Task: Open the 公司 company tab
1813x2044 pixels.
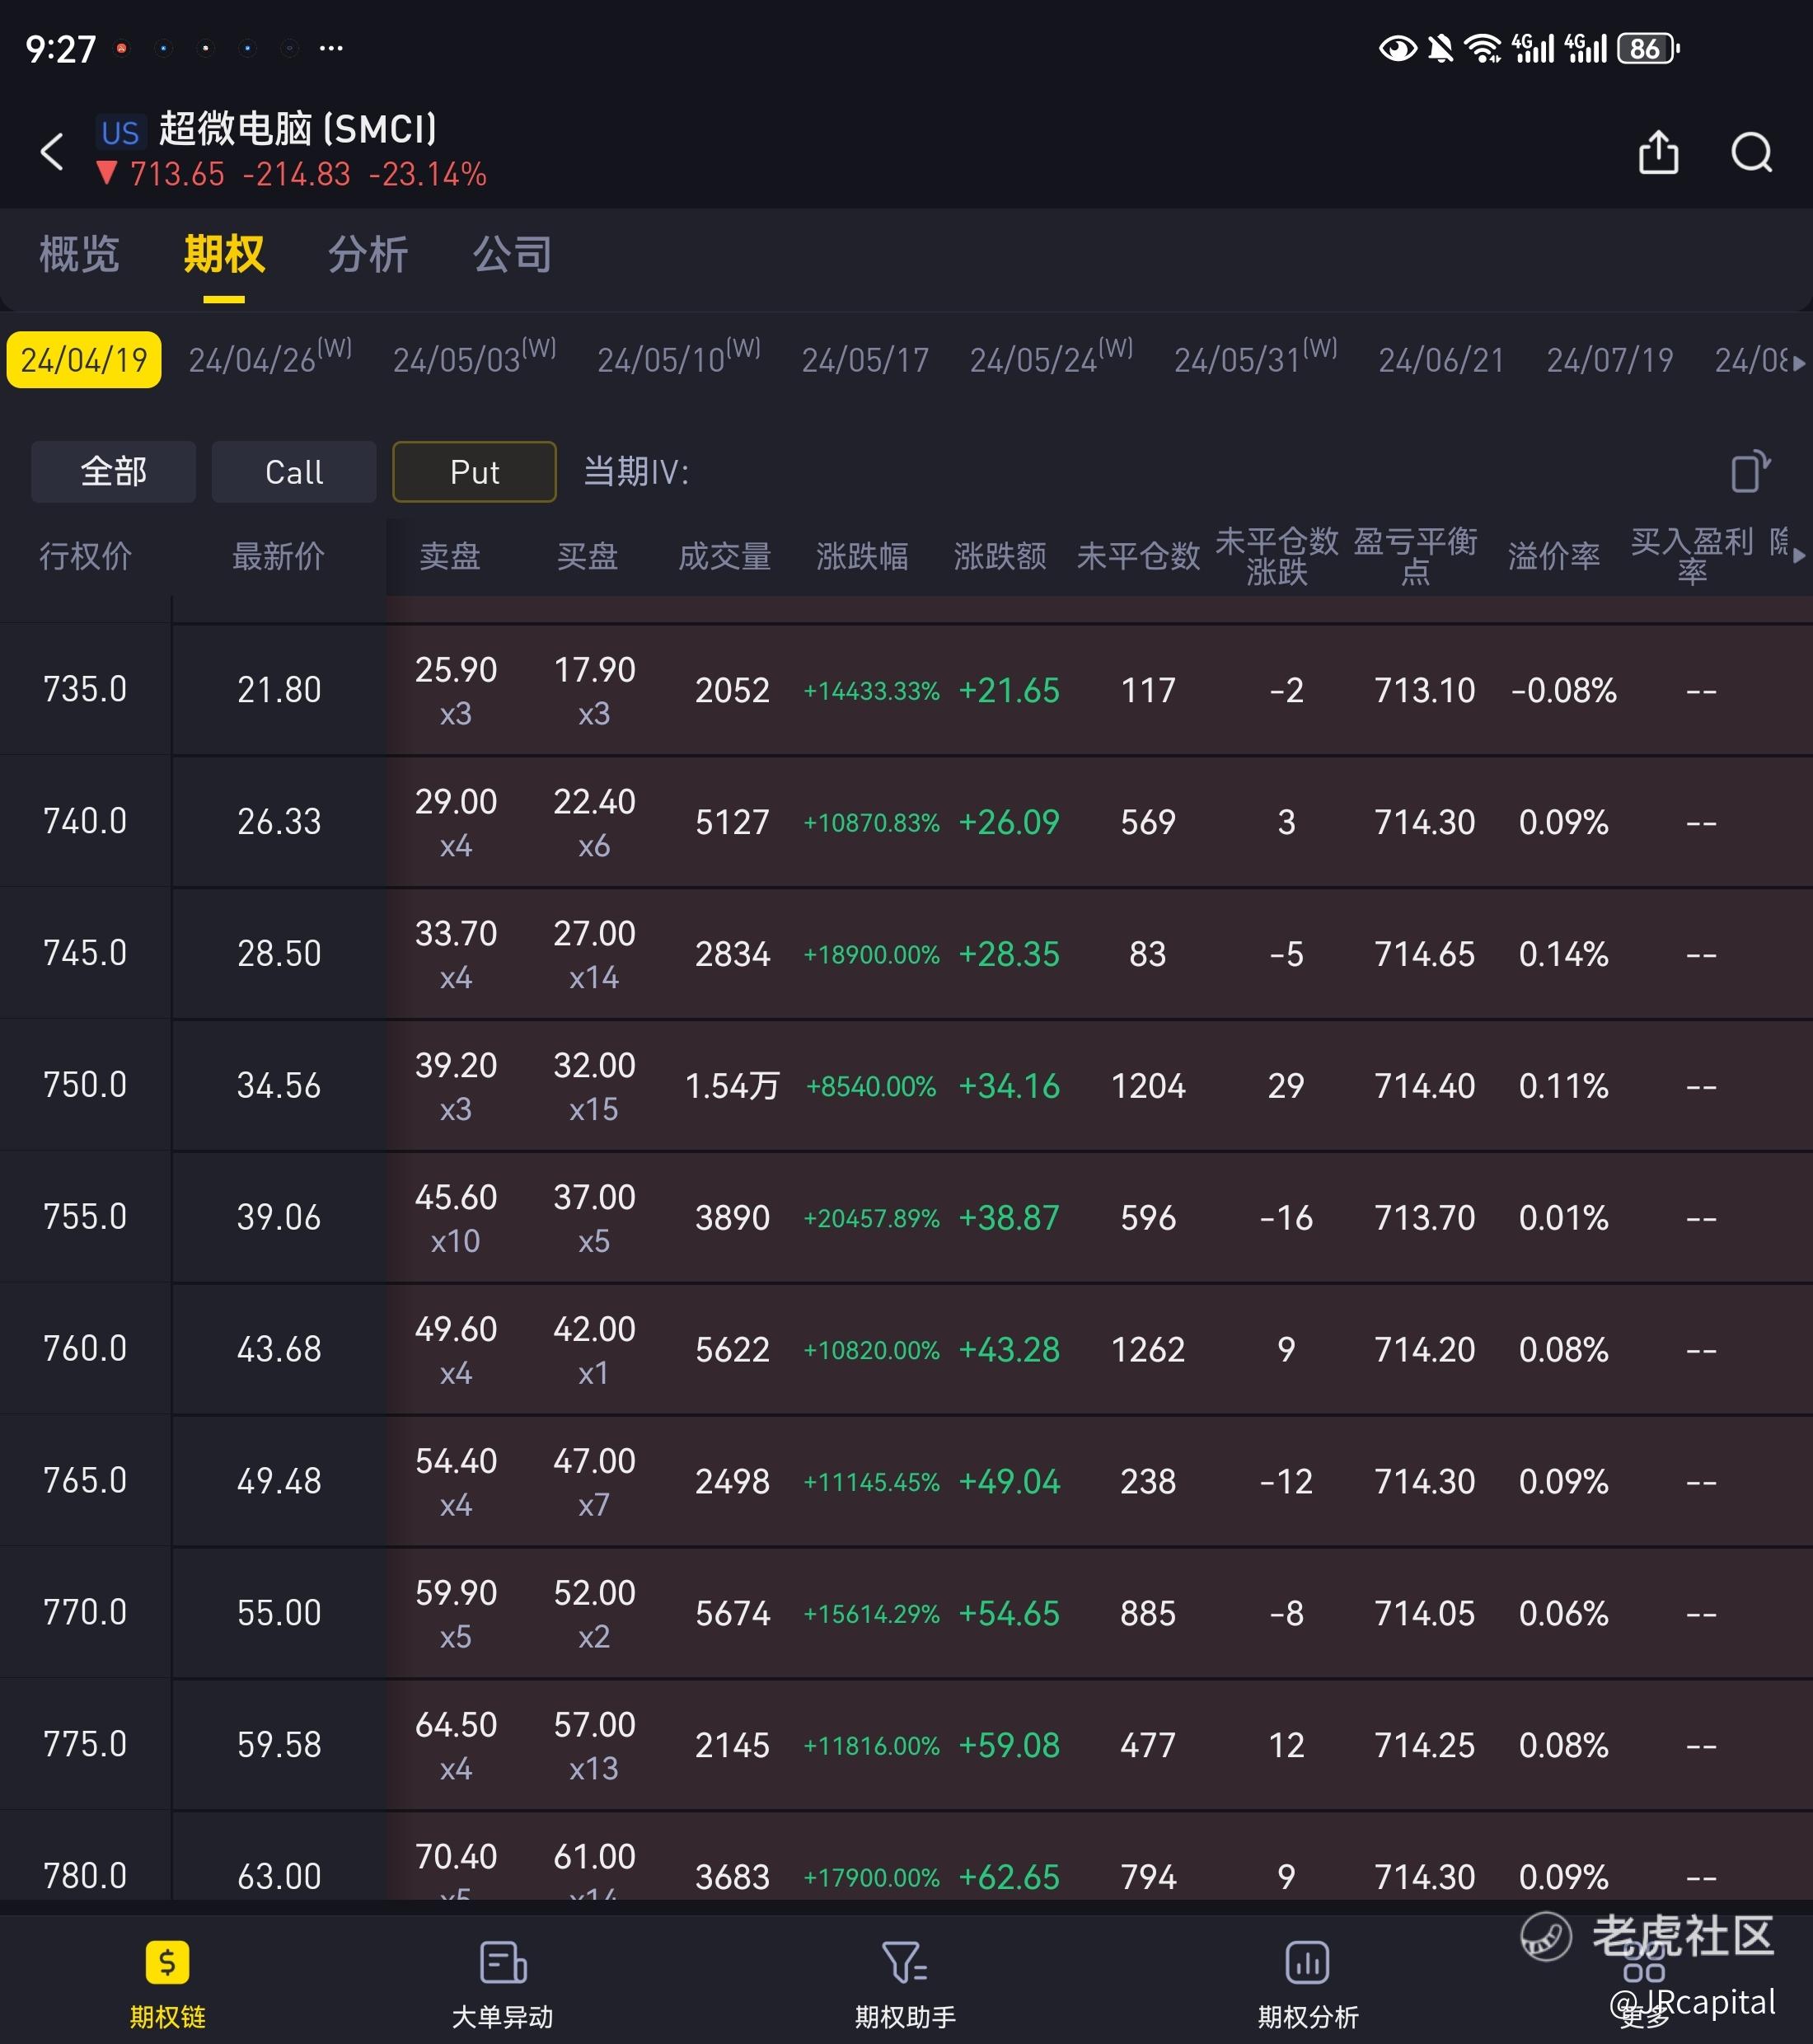Action: click(x=512, y=254)
